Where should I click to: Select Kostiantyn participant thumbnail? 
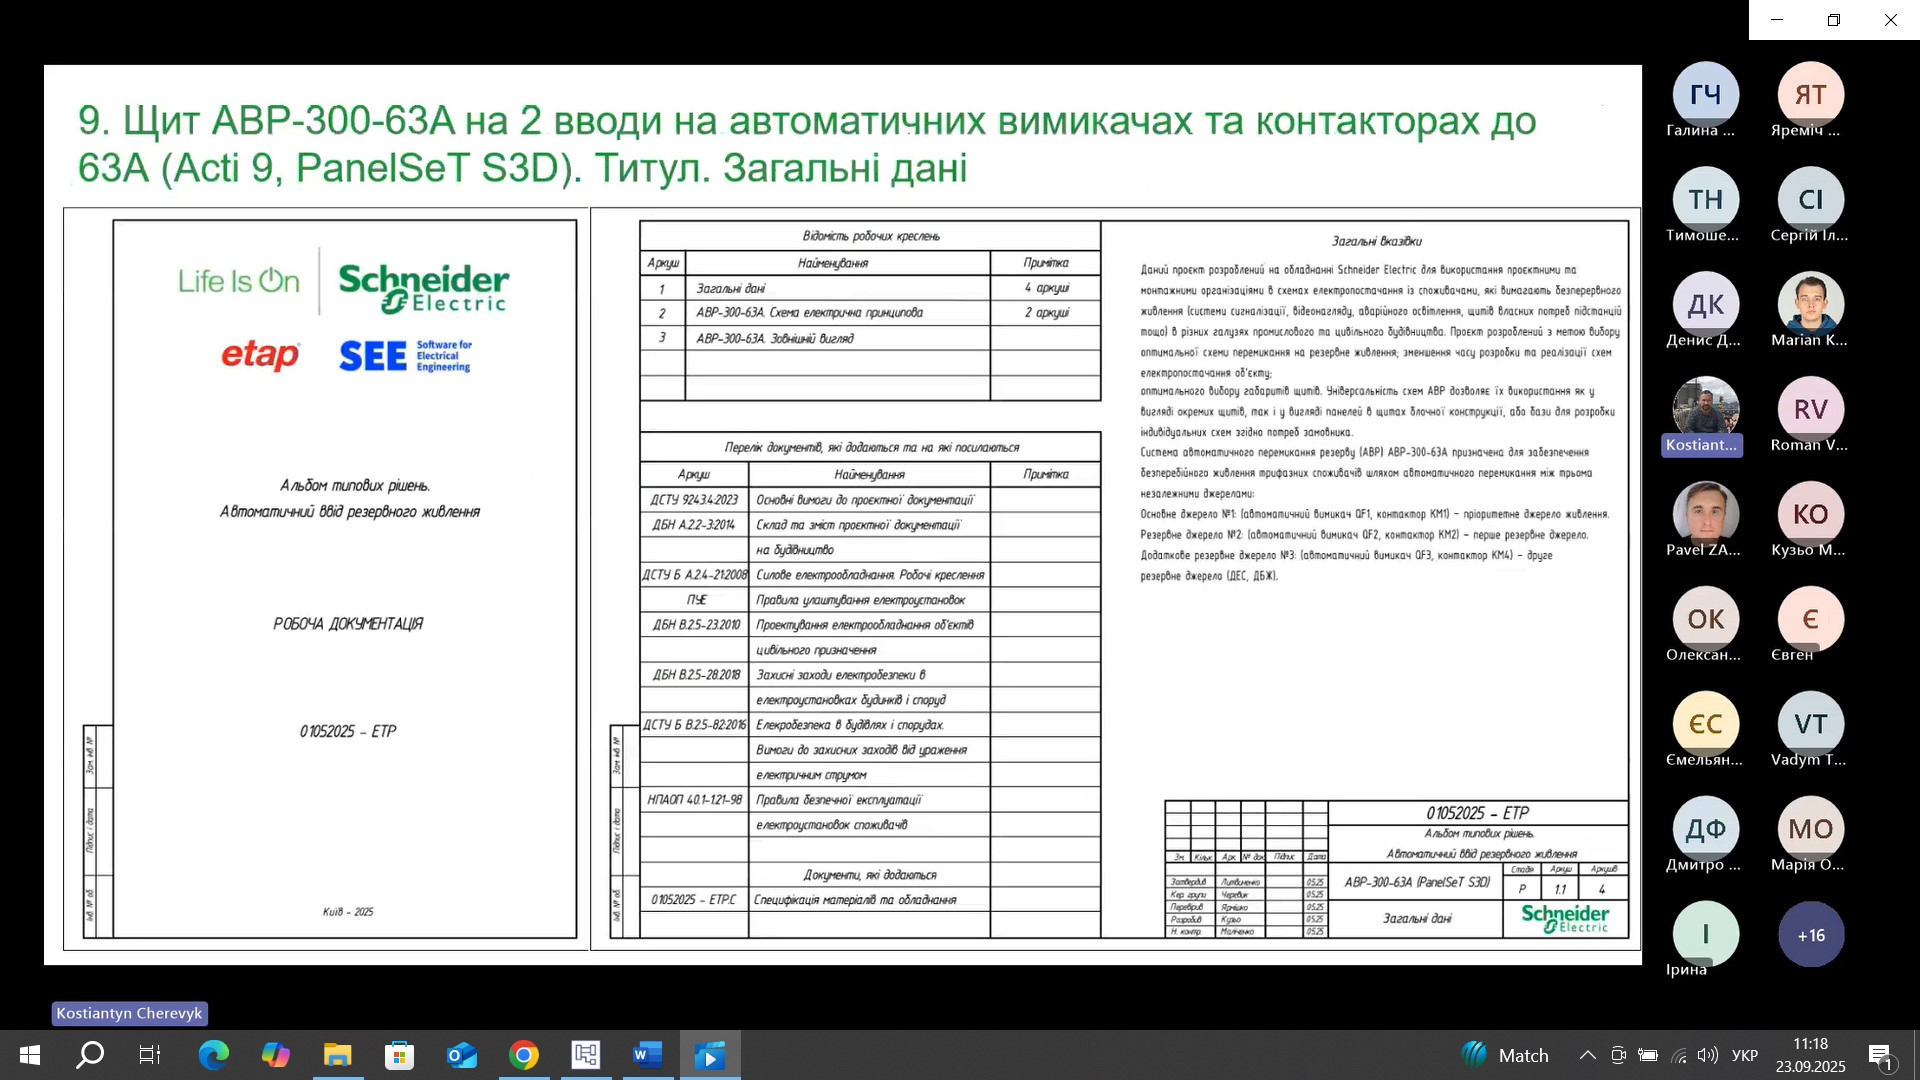coord(1705,408)
